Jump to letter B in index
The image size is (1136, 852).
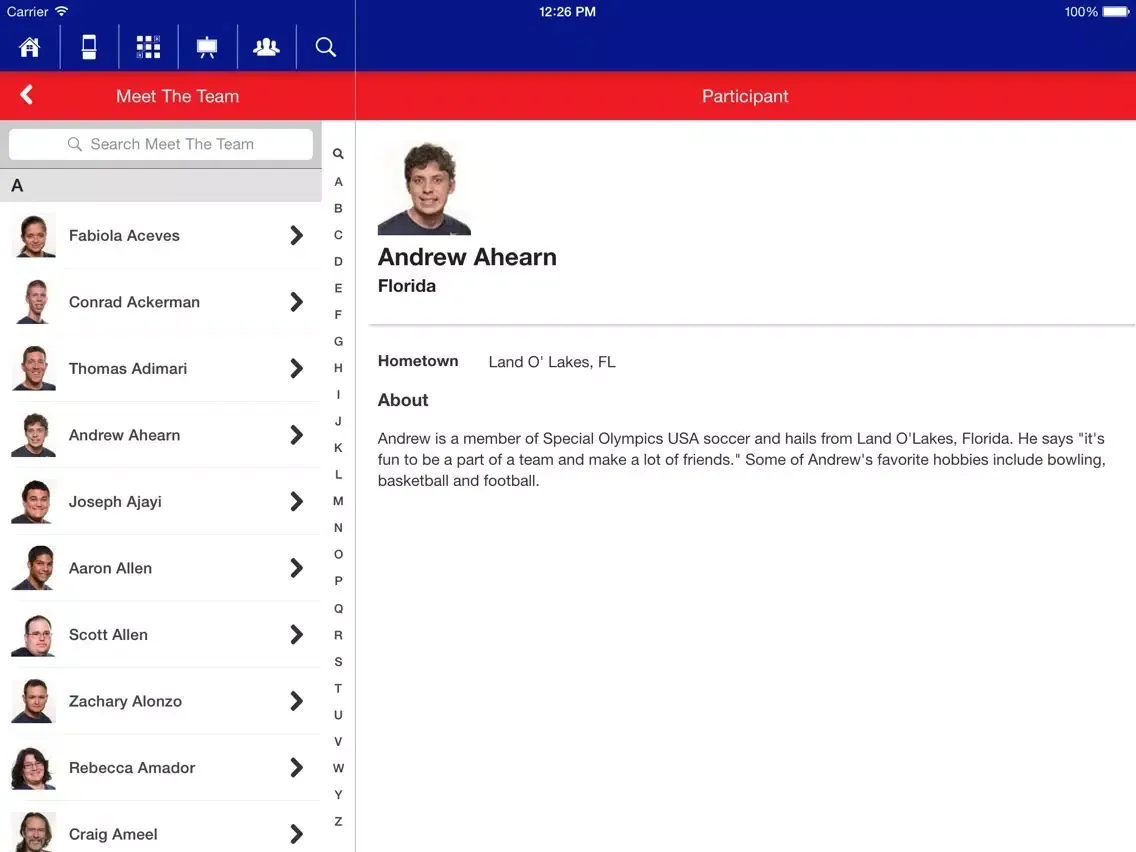tap(338, 208)
